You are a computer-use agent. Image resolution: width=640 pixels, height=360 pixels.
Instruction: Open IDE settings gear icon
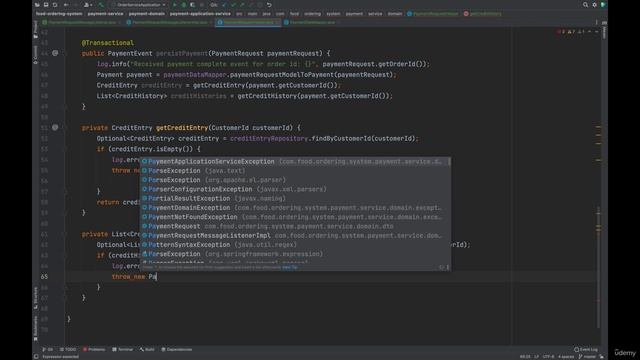[x=594, y=5]
